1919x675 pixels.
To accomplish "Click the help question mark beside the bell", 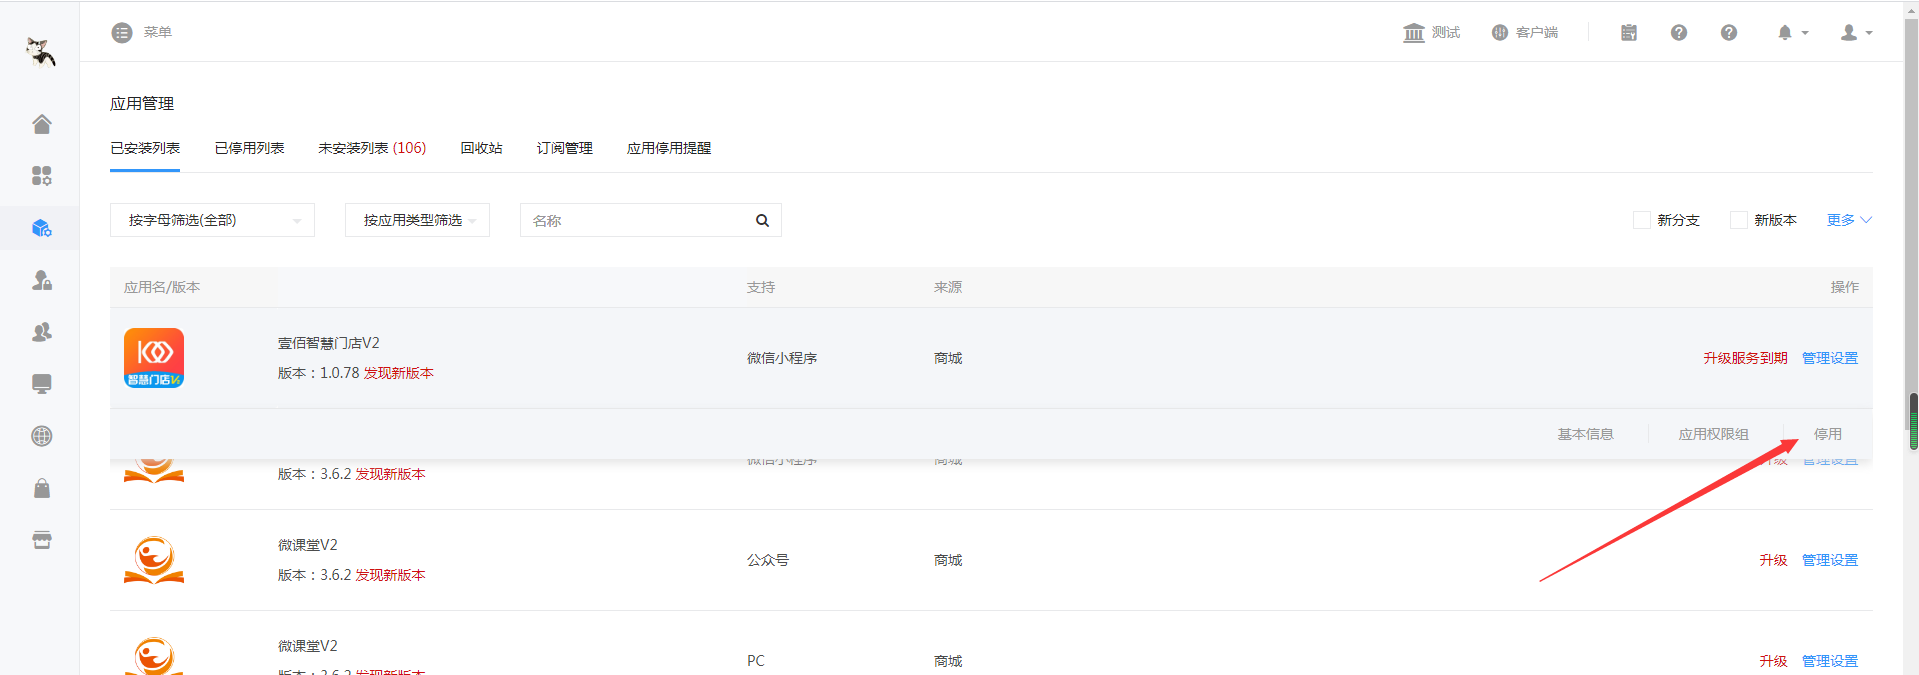I will click(1729, 33).
